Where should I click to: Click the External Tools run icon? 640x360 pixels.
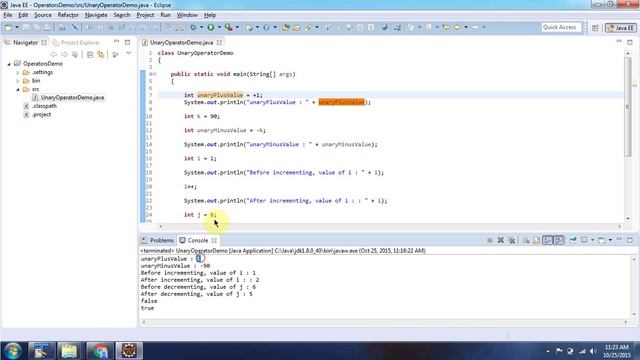tap(229, 27)
